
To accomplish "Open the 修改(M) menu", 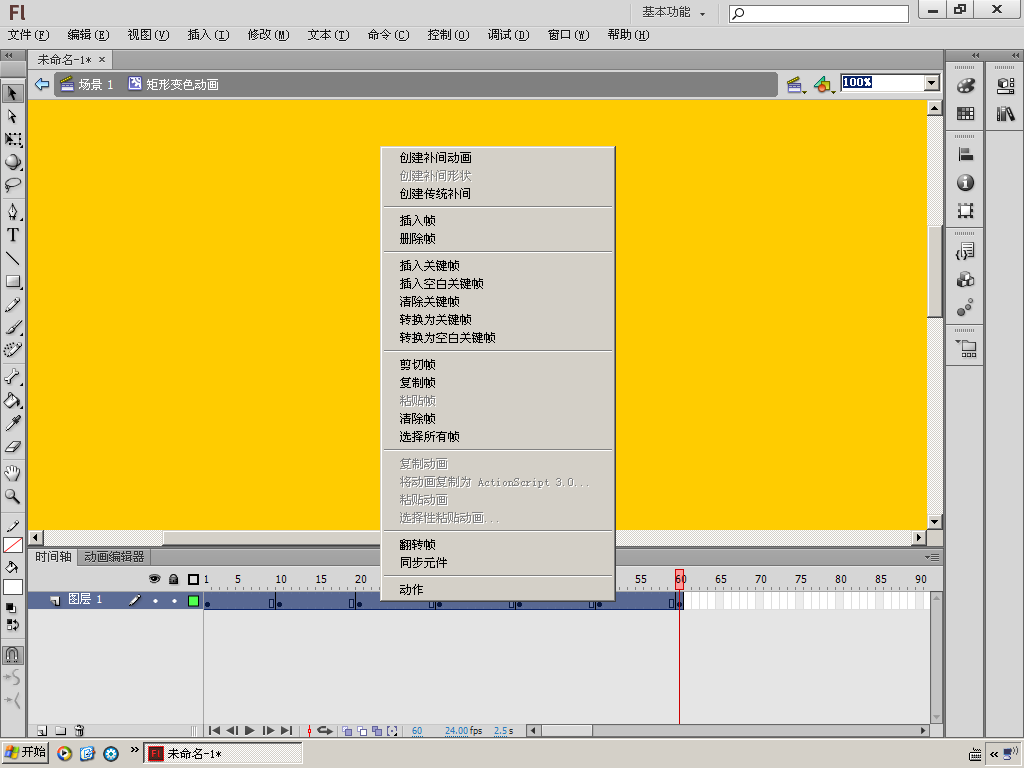I will click(x=268, y=35).
